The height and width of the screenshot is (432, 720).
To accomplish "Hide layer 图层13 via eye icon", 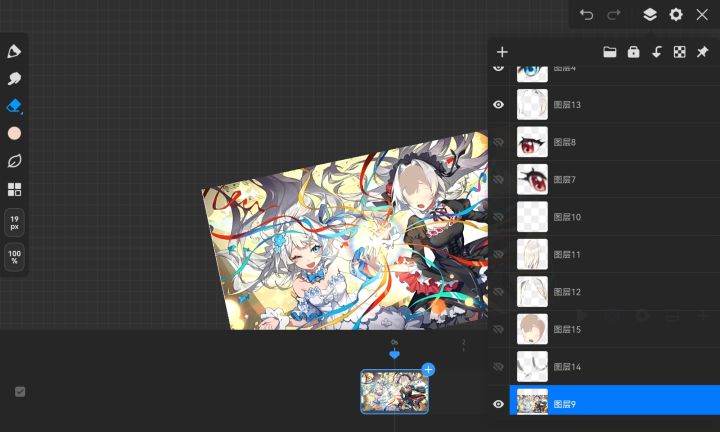I will (498, 105).
